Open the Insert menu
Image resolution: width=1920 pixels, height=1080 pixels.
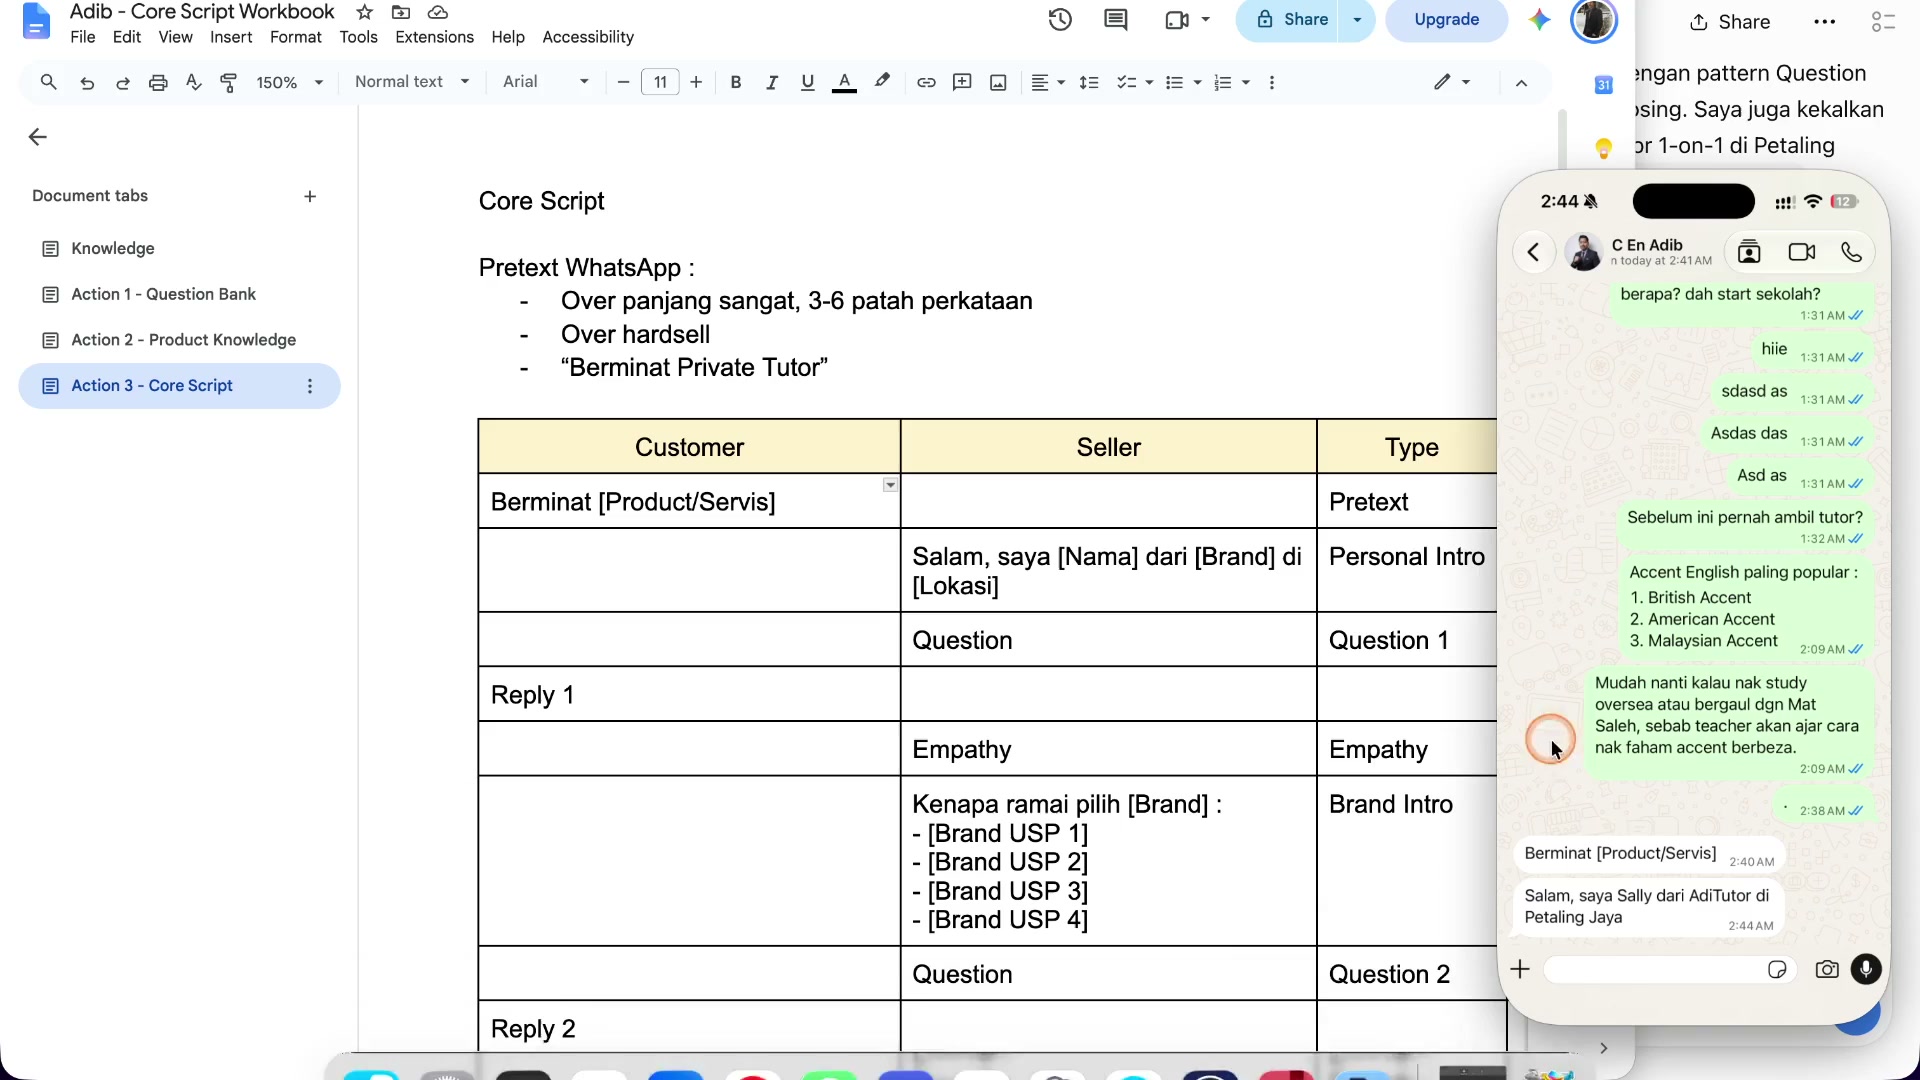pos(231,37)
